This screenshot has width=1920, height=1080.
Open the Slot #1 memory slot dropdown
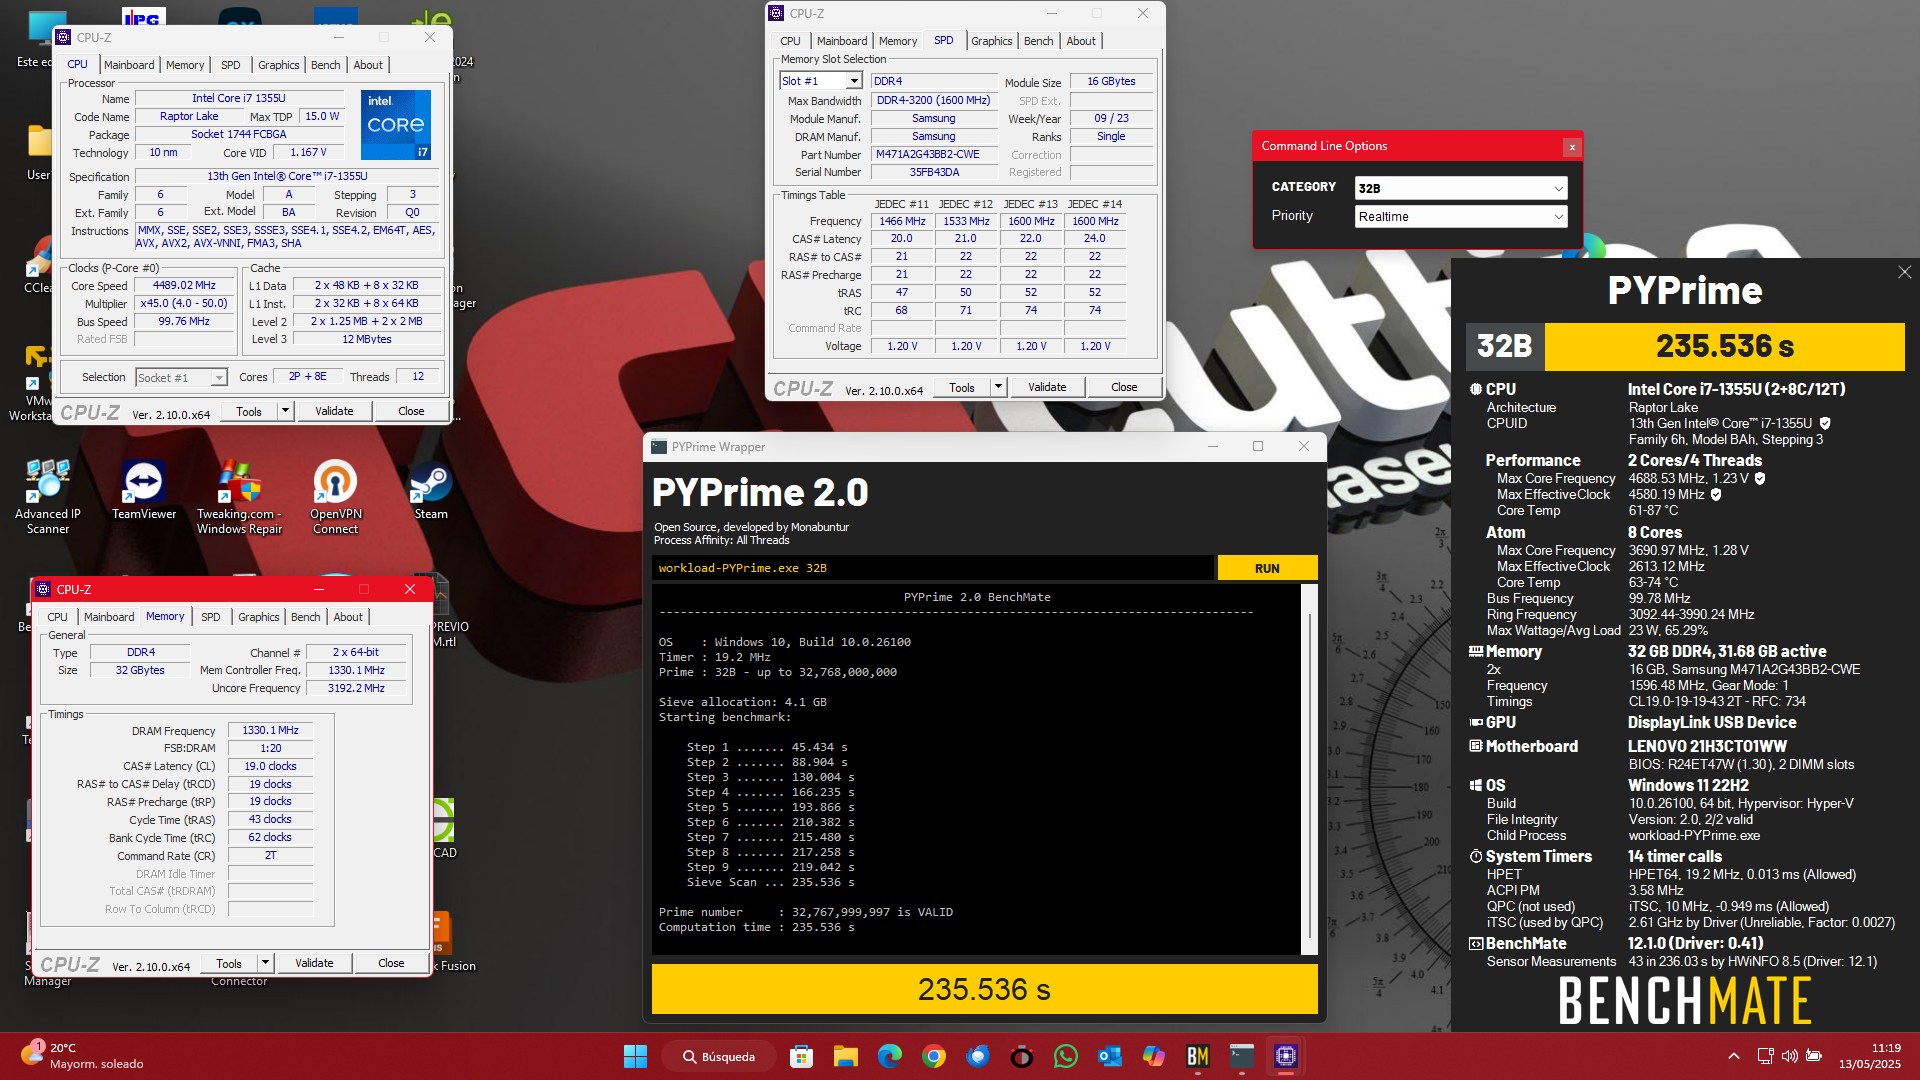point(820,81)
